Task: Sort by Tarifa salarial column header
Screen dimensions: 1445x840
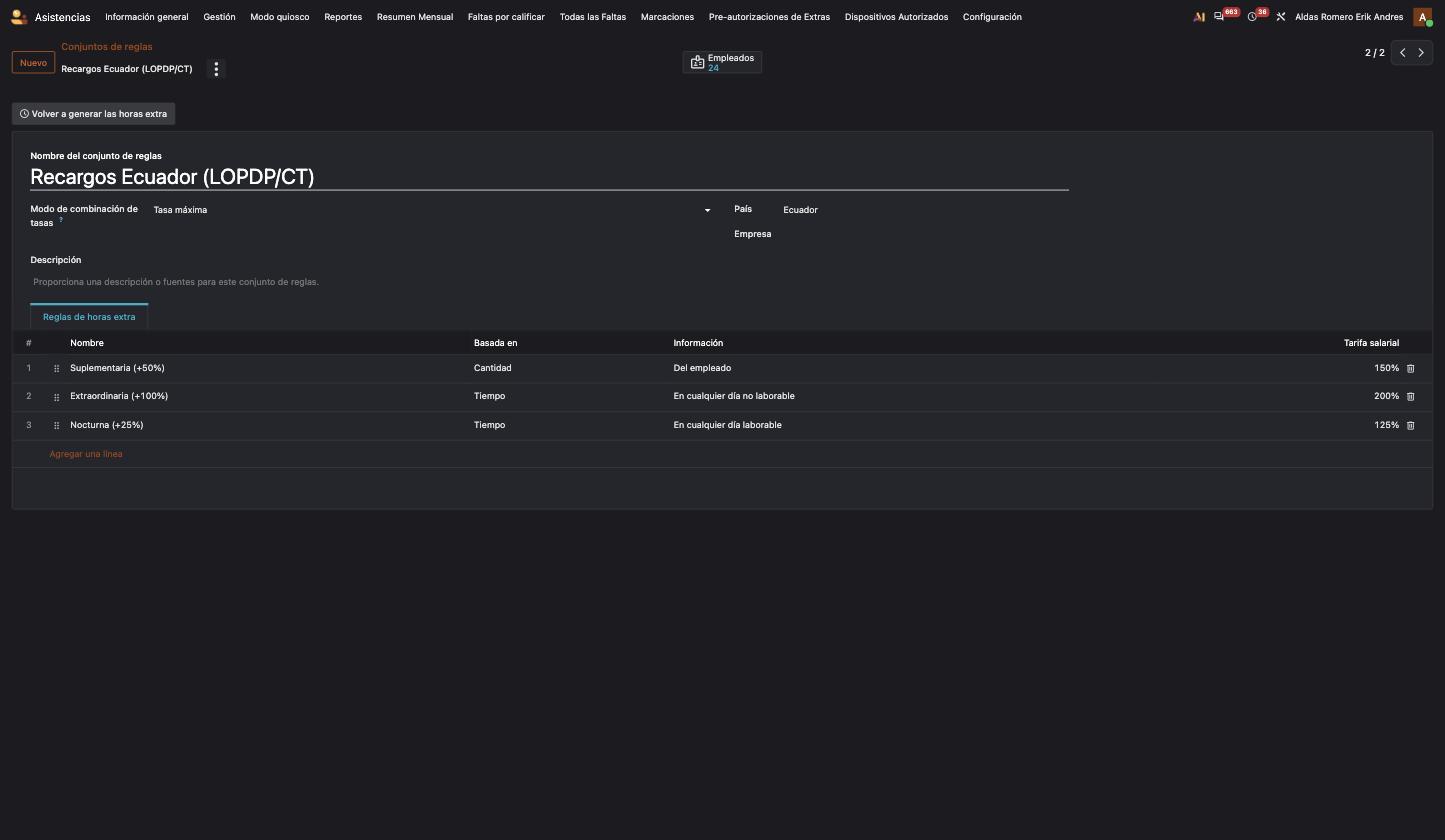Action: click(x=1371, y=343)
